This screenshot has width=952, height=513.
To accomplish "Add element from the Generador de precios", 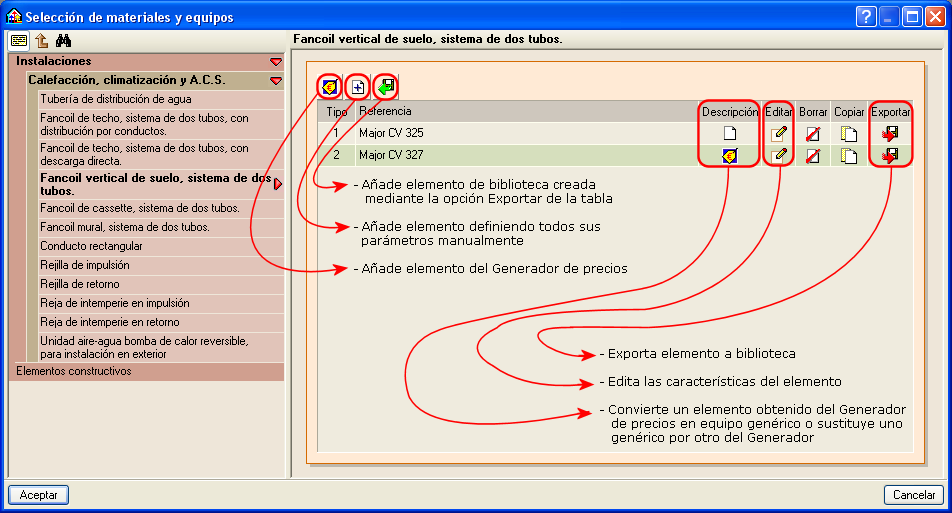I will pyautogui.click(x=330, y=87).
